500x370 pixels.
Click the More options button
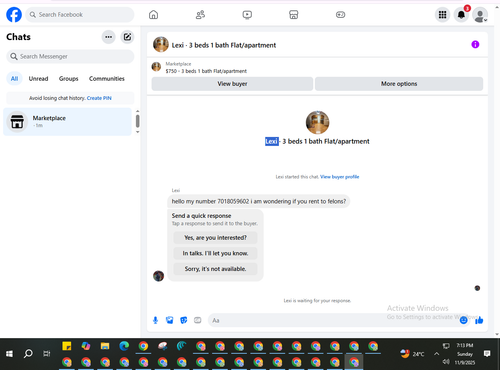399,84
